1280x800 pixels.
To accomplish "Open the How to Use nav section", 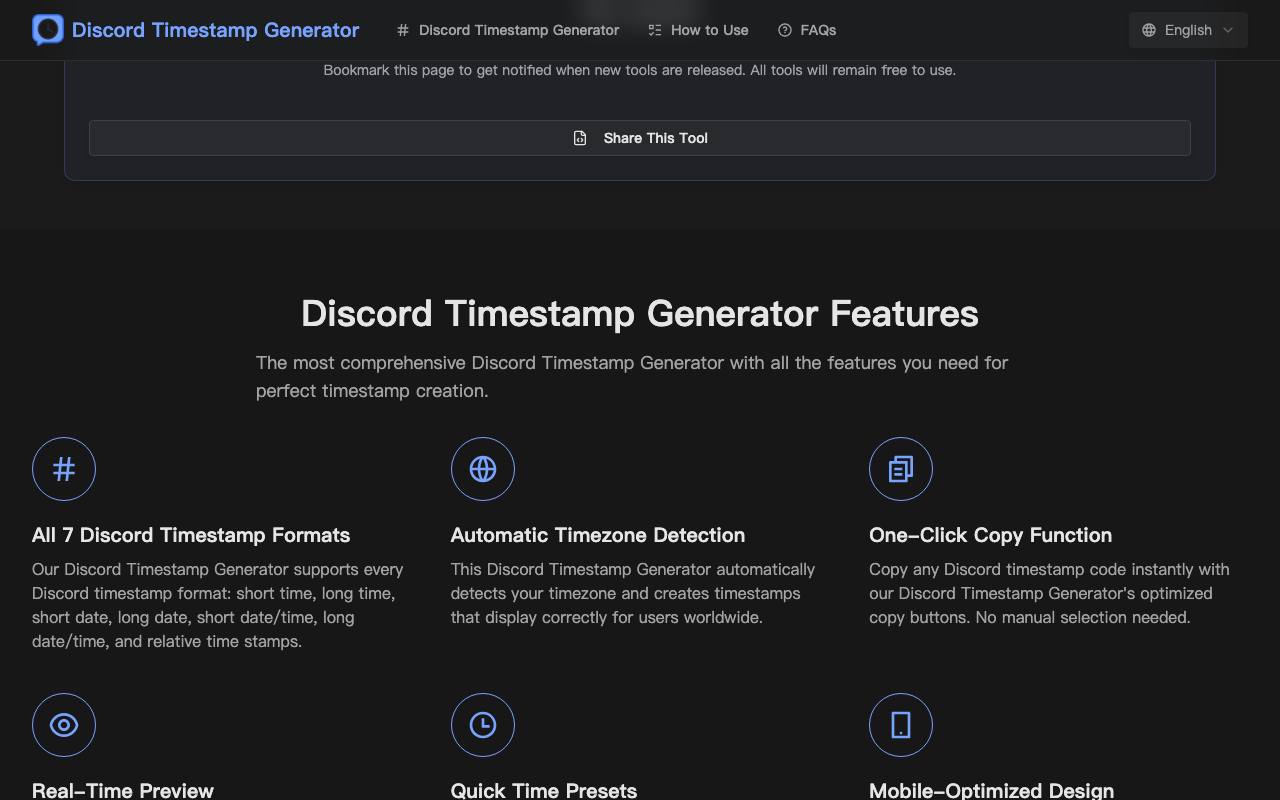I will coord(698,30).
